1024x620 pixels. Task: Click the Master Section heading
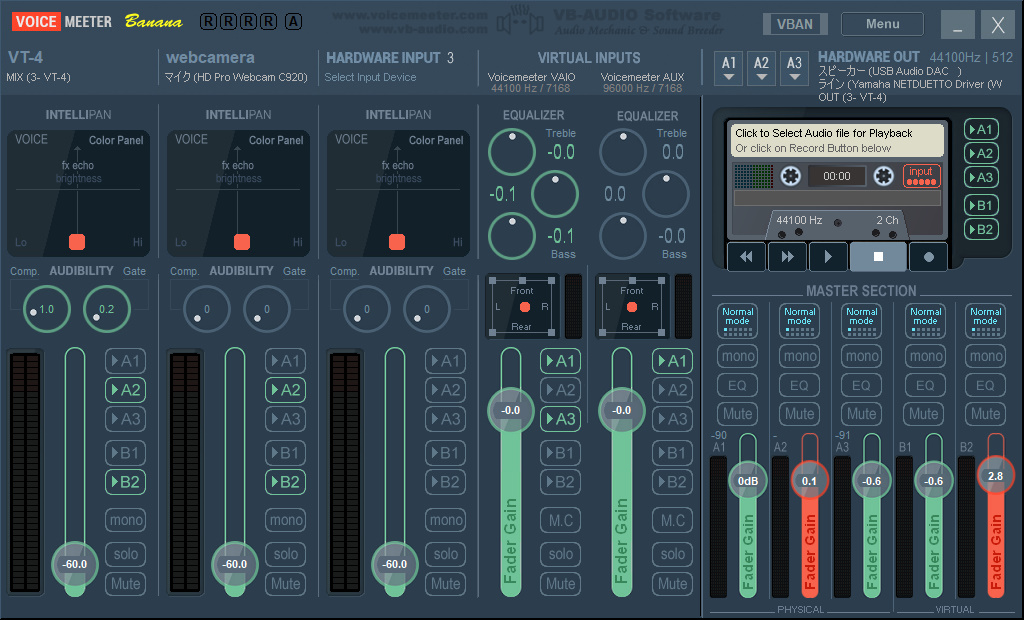pos(861,291)
